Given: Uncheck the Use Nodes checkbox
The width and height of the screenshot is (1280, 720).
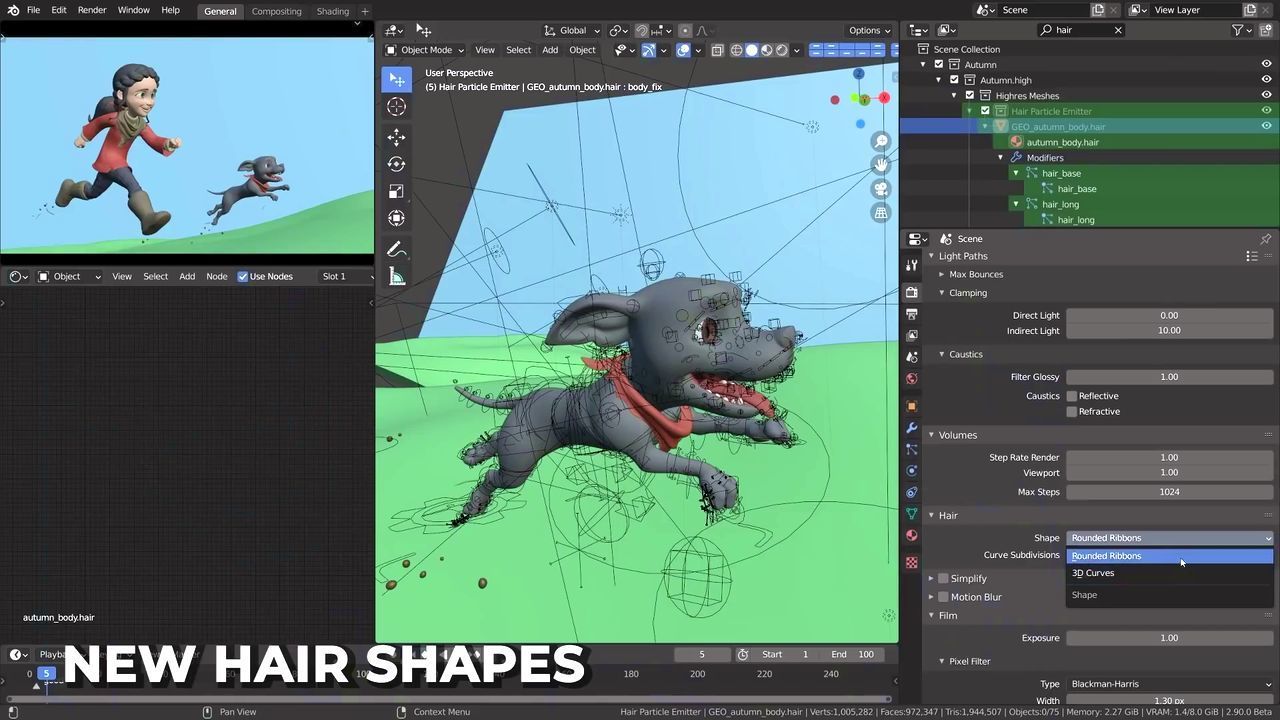Looking at the screenshot, I should [243, 277].
